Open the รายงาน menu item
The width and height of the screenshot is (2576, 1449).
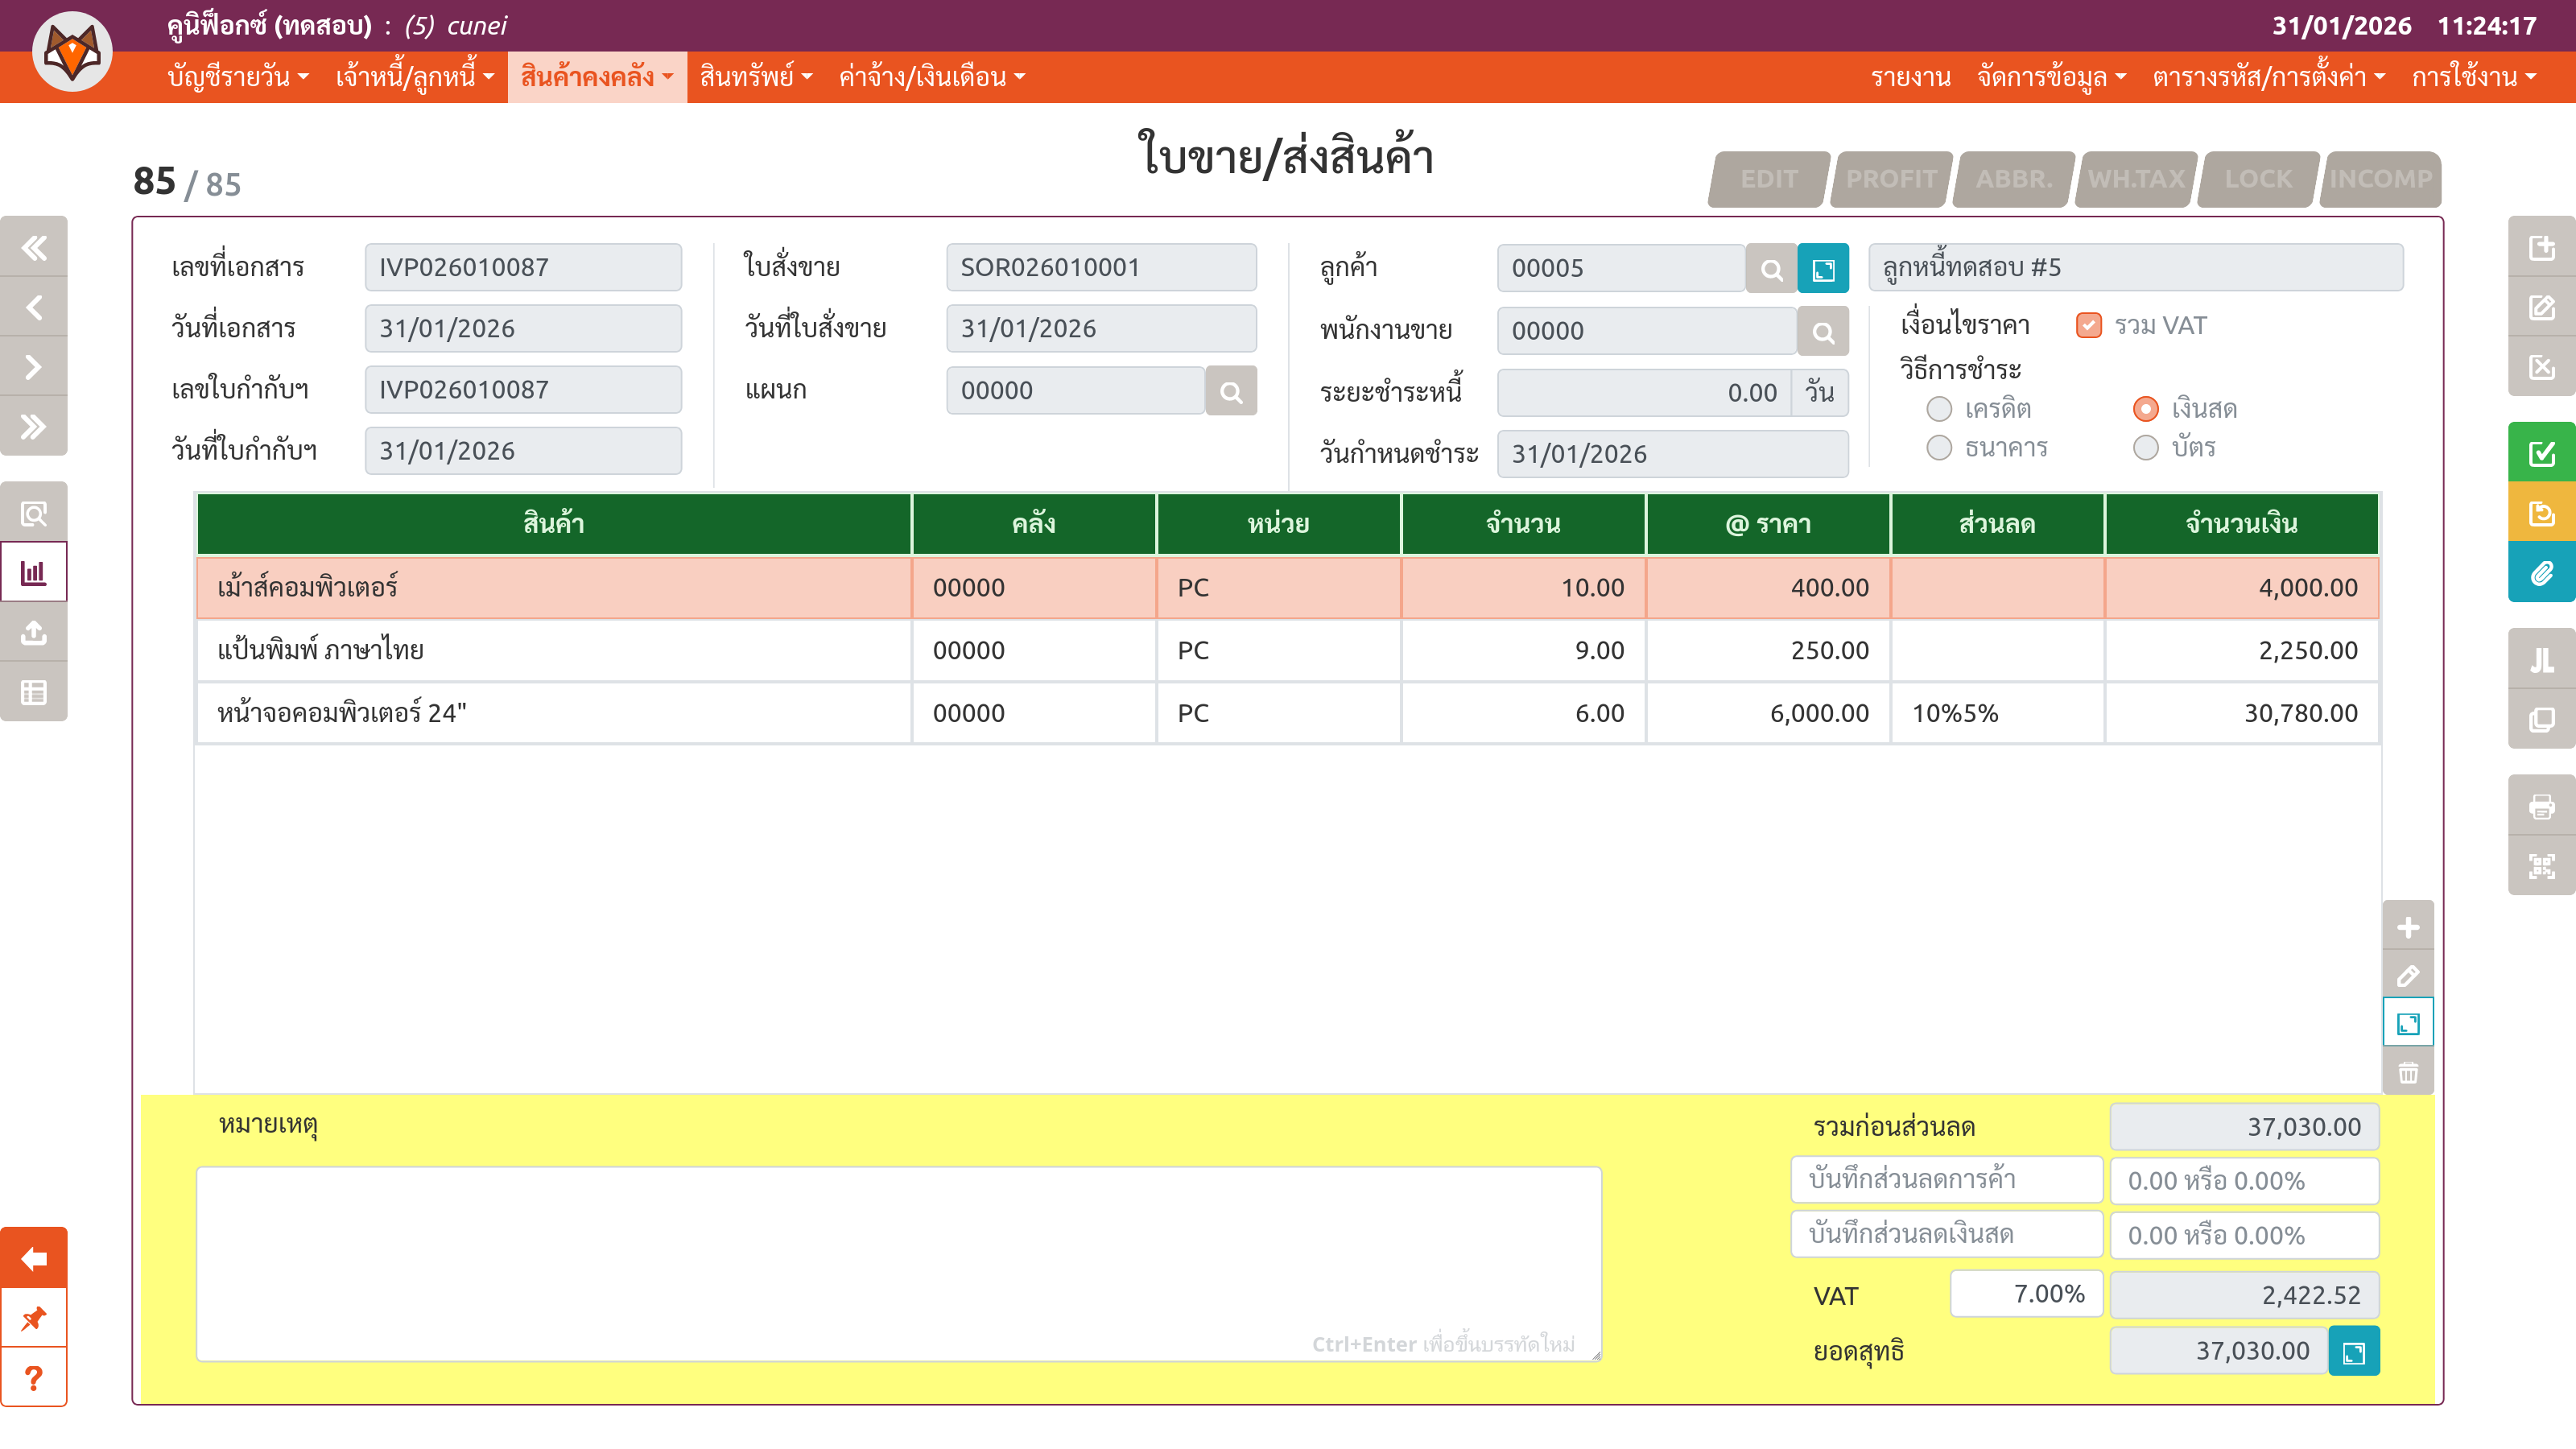[x=1910, y=77]
